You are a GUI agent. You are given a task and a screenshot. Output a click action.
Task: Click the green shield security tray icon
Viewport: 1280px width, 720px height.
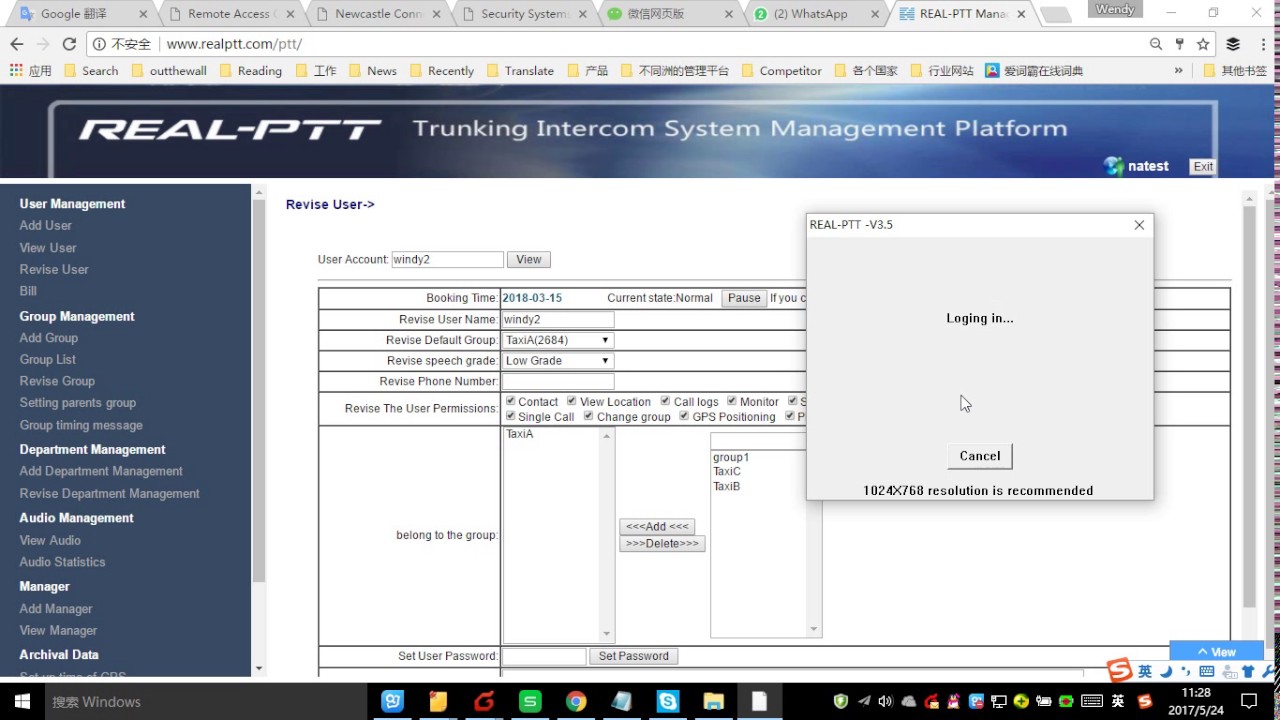tap(841, 701)
